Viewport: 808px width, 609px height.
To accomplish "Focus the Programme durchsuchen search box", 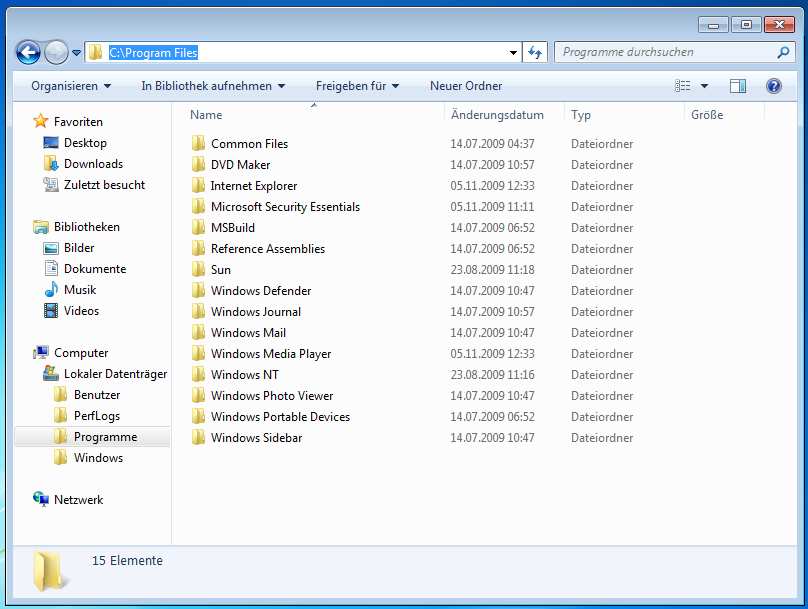I will click(675, 52).
